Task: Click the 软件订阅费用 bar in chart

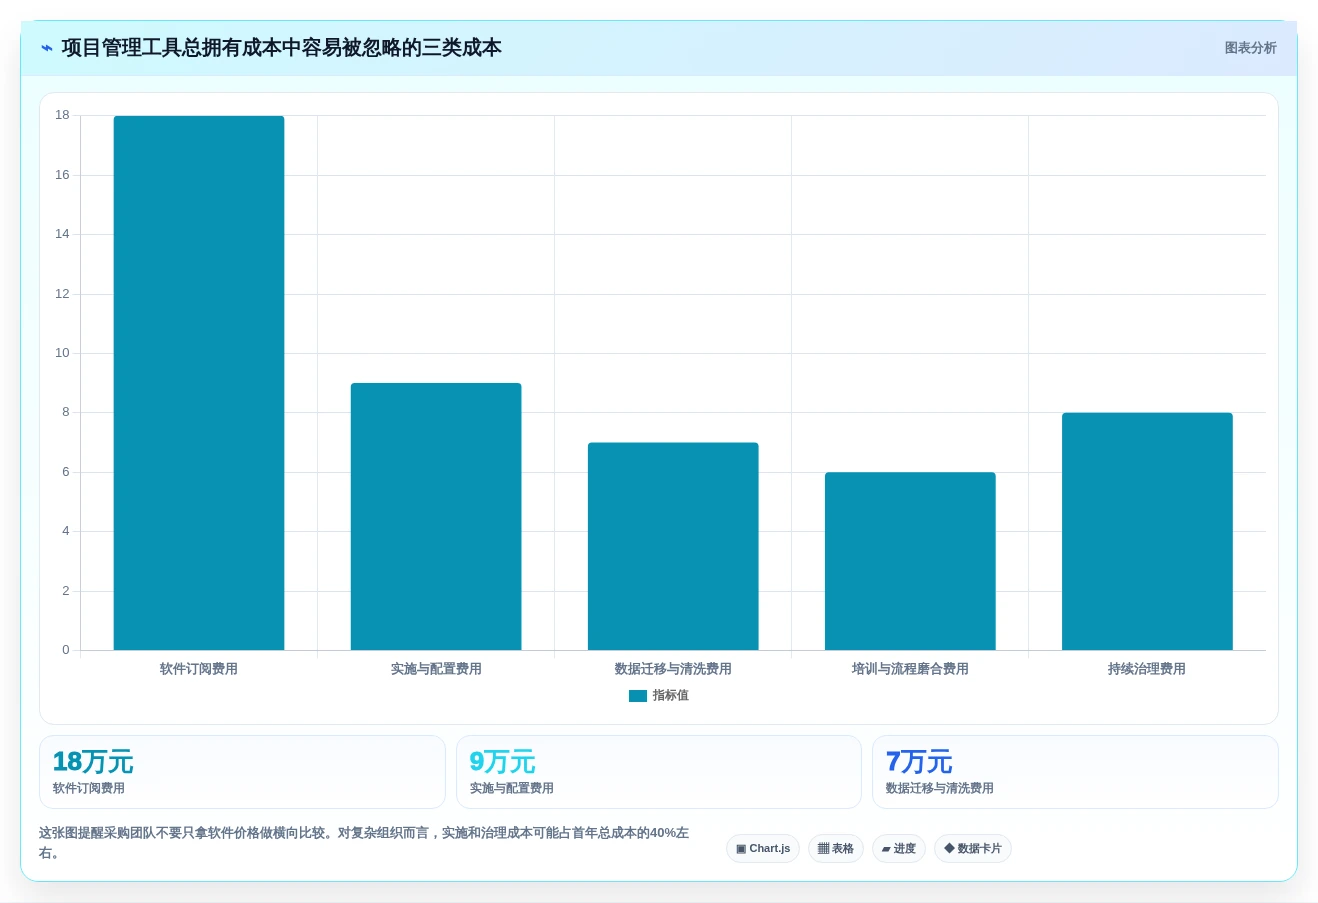Action: tap(199, 383)
